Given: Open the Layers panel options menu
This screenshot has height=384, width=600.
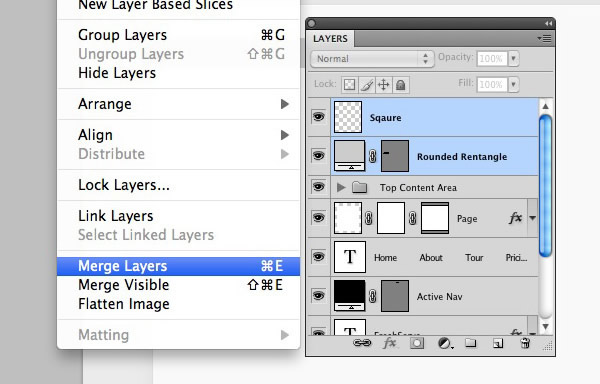Looking at the screenshot, I should 545,38.
